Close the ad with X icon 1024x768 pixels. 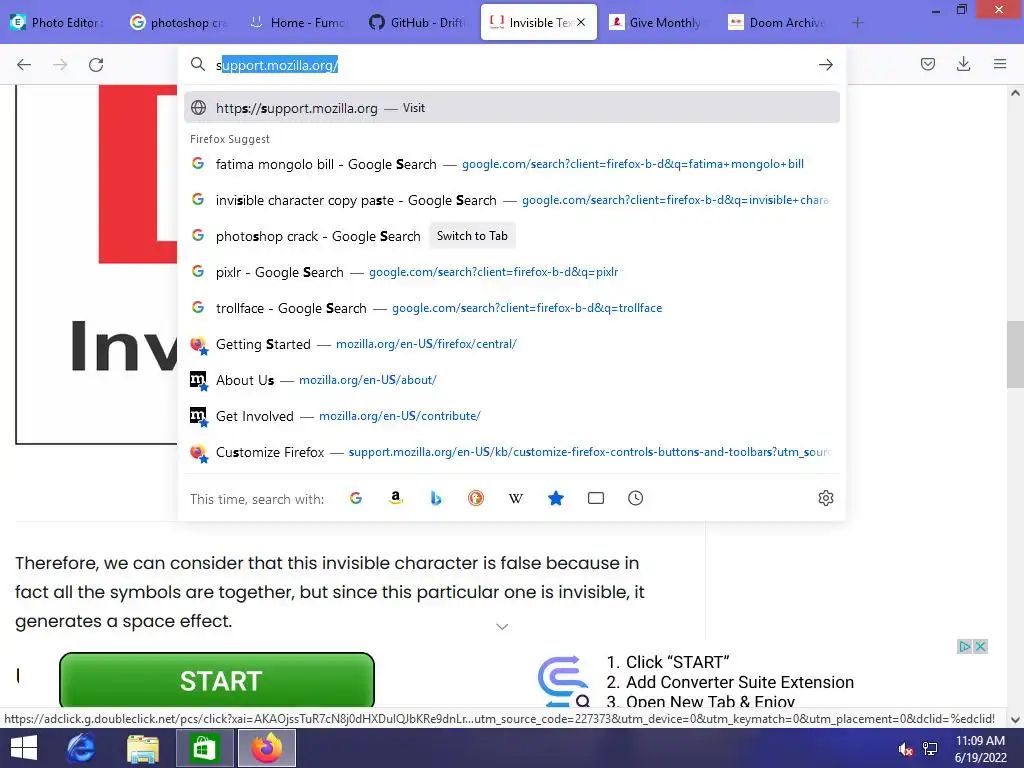click(980, 647)
